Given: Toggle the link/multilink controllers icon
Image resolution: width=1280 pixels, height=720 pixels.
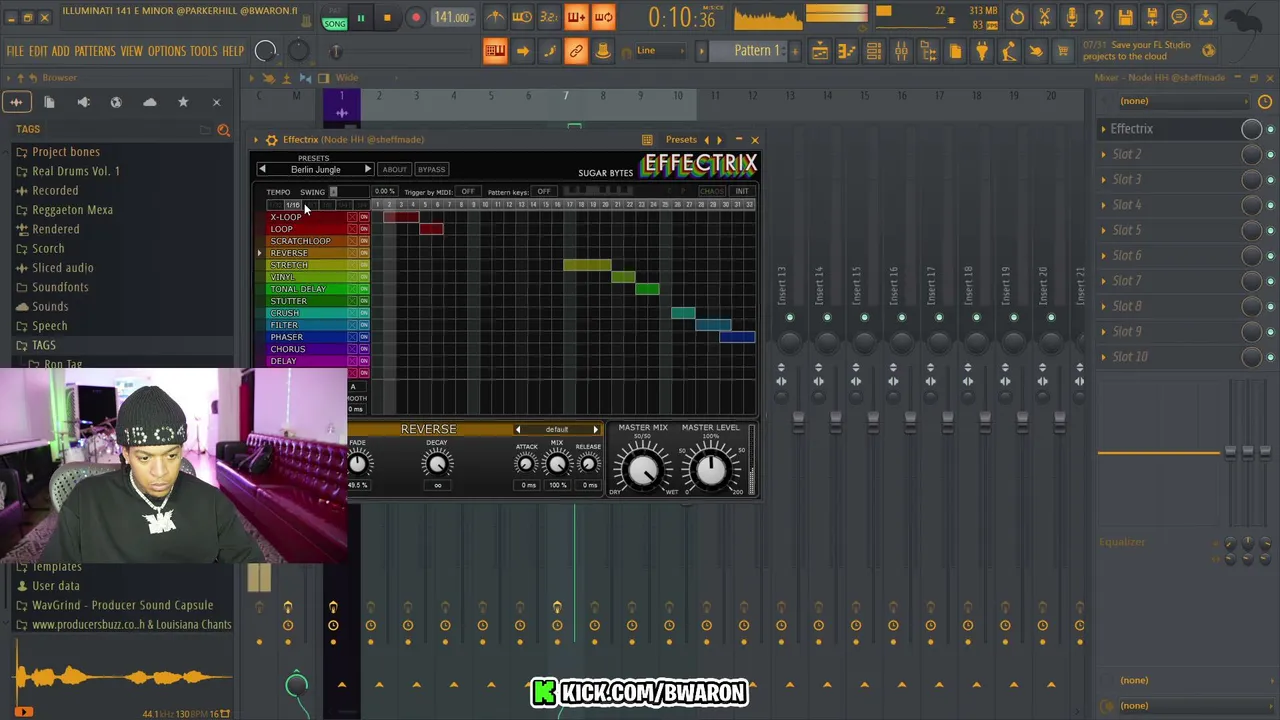Looking at the screenshot, I should click(x=576, y=51).
